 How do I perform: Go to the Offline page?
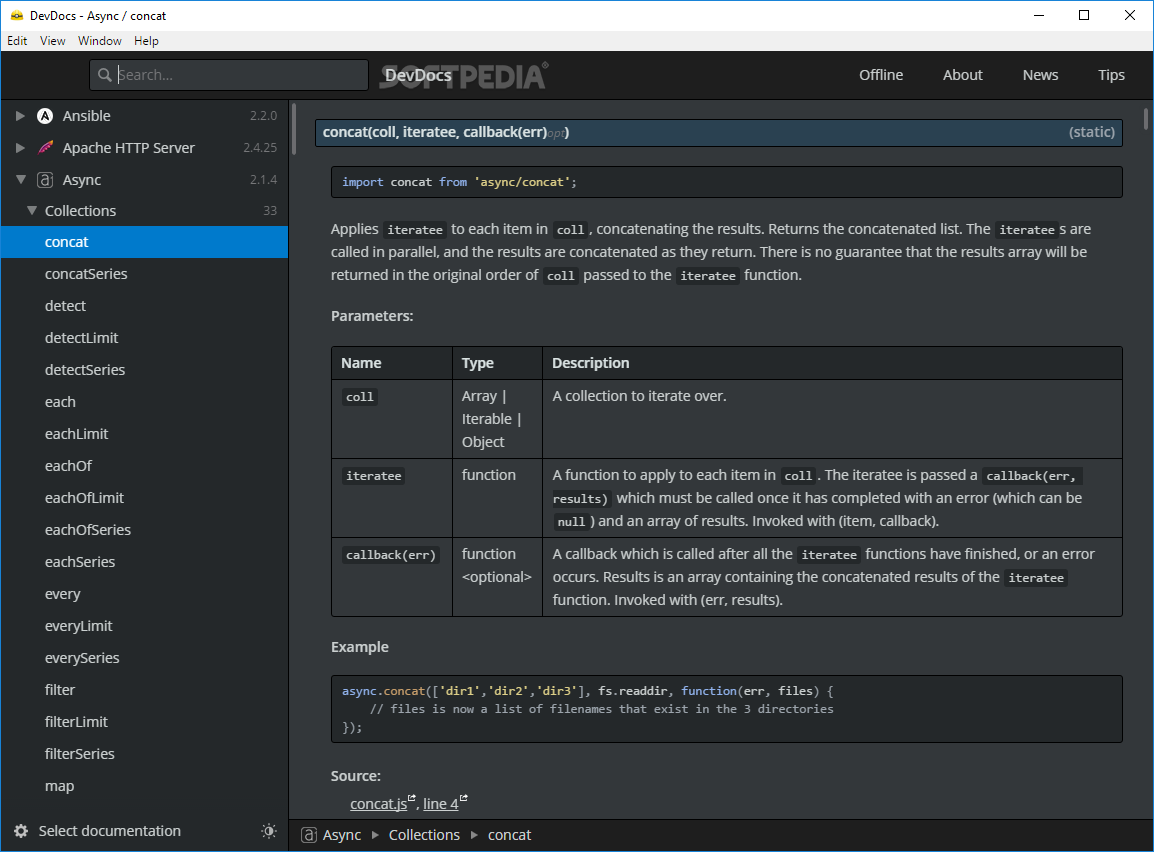pyautogui.click(x=881, y=75)
